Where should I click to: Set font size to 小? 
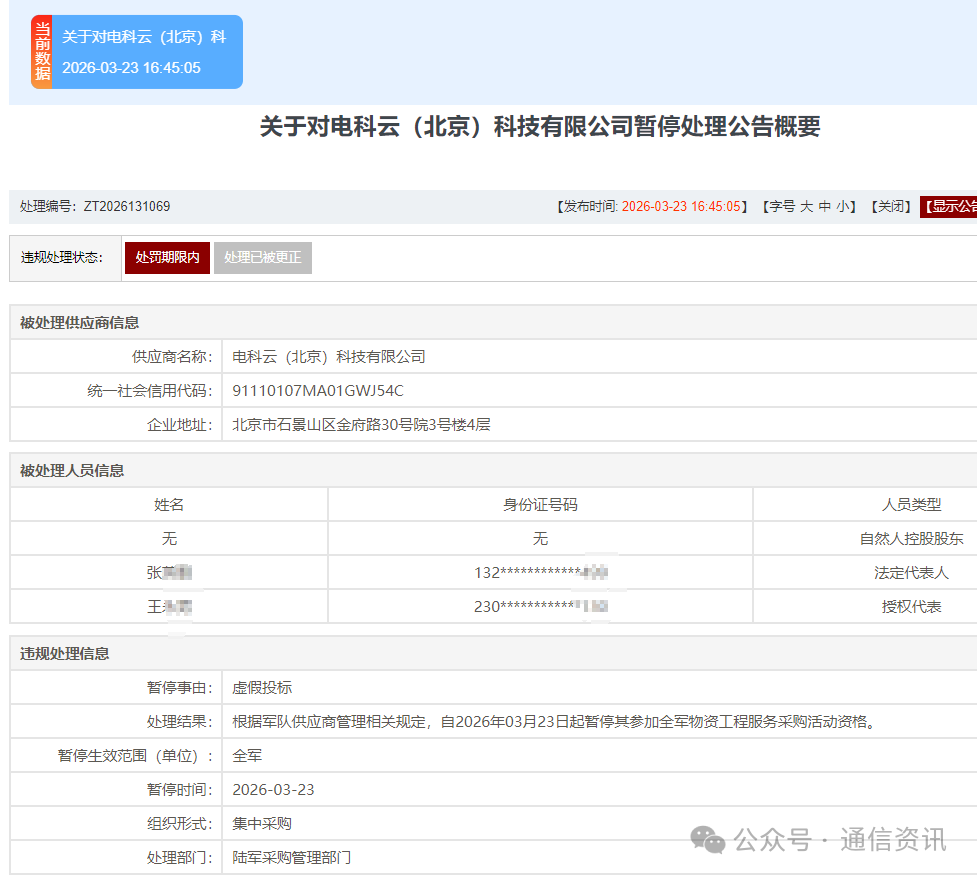point(843,207)
